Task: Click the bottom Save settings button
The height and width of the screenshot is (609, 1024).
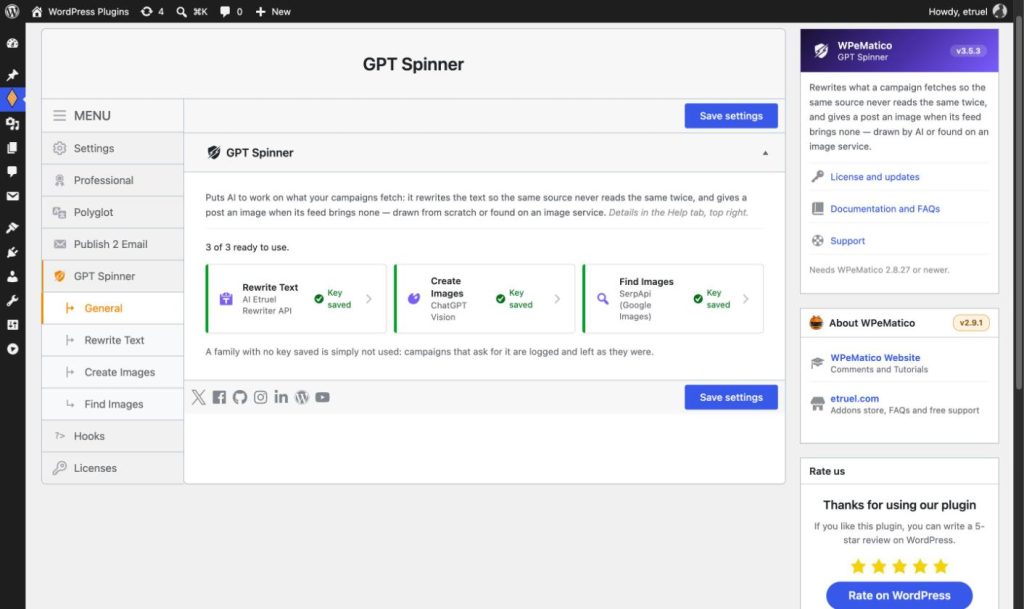Action: pyautogui.click(x=731, y=397)
